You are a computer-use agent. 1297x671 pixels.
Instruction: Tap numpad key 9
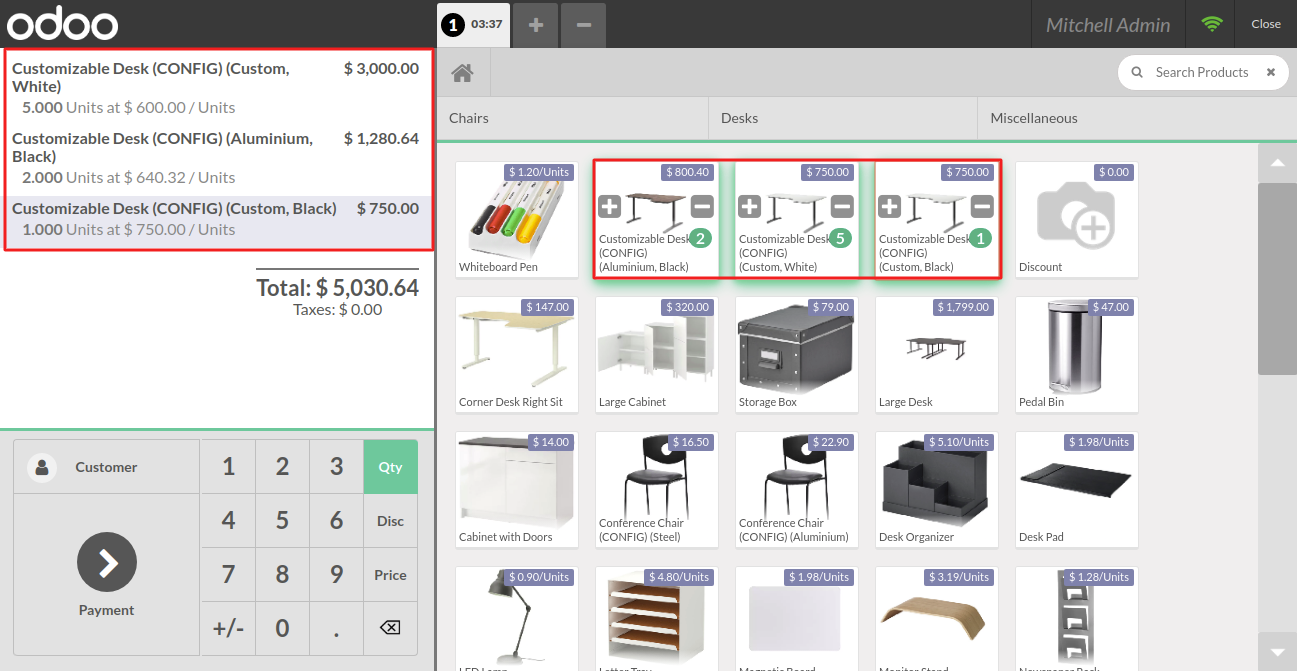tap(336, 575)
